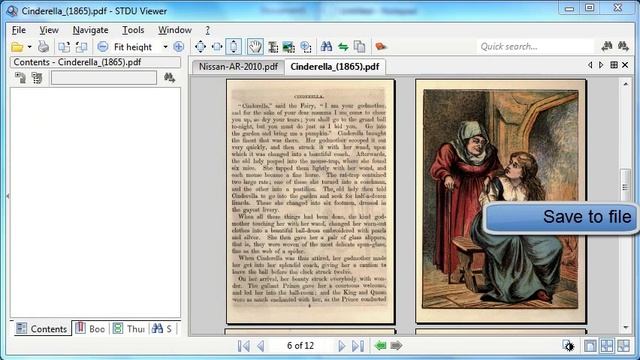Open the Window menu

[x=175, y=30]
